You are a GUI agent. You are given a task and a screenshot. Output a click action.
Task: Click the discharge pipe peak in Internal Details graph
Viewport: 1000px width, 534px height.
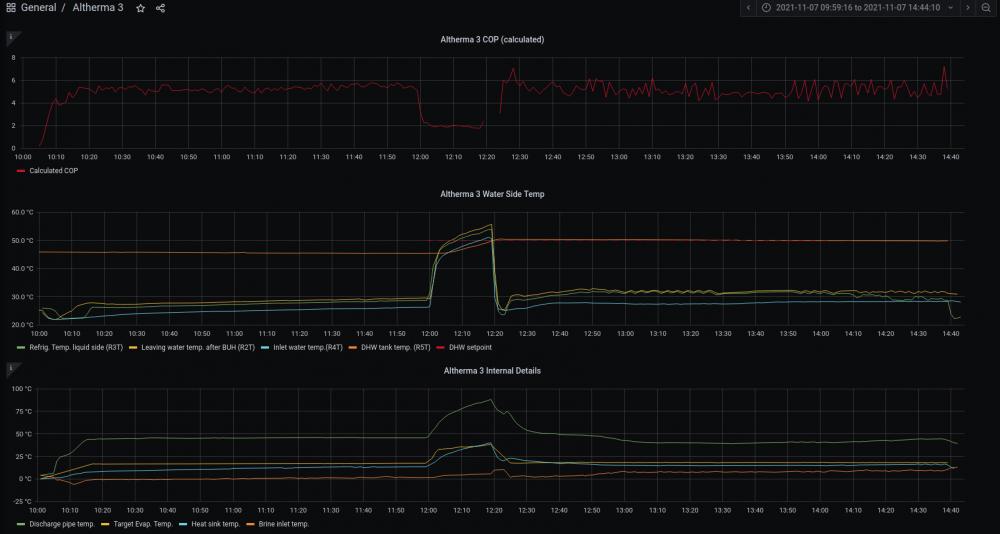tap(490, 400)
